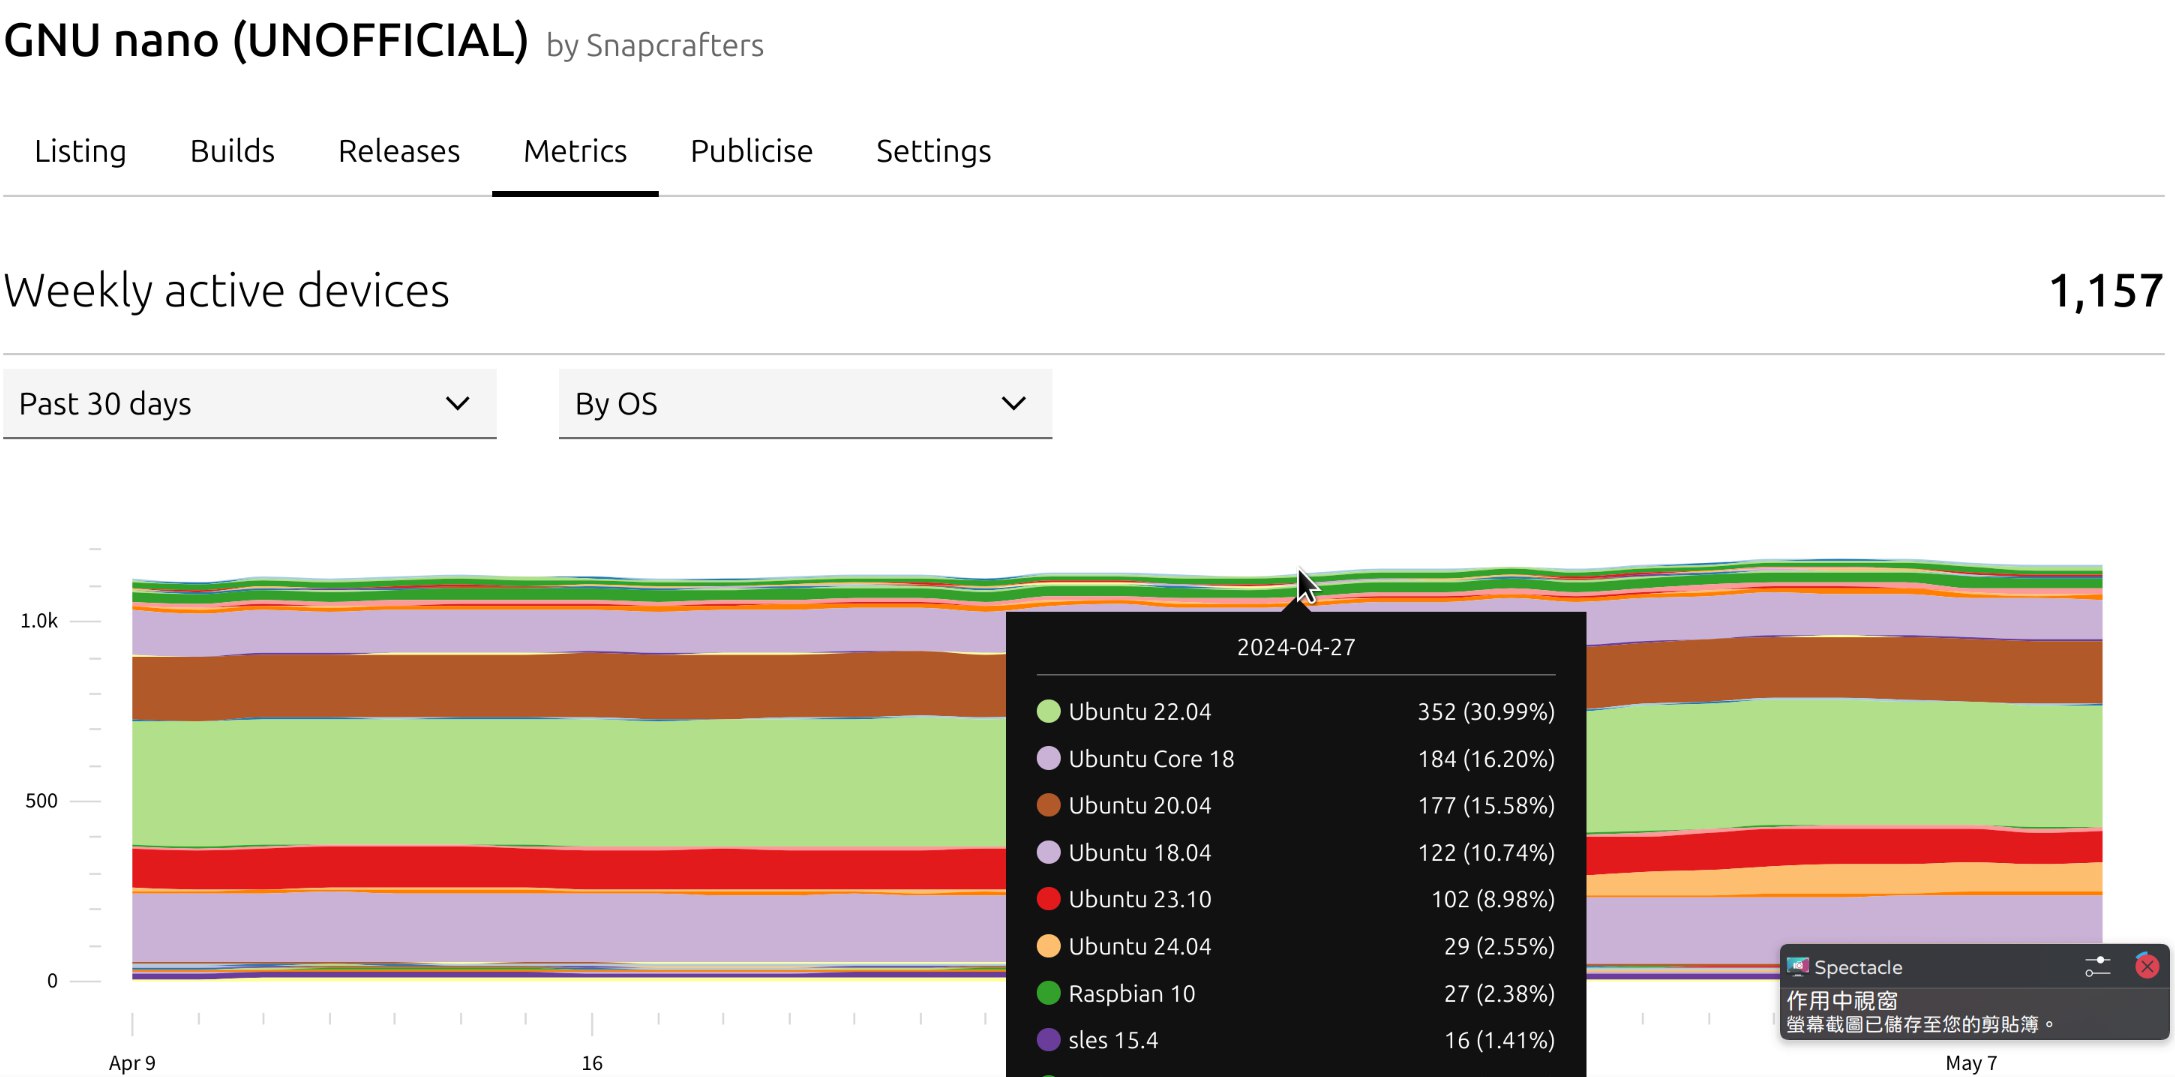Viewport: 2175px width, 1077px height.
Task: Dismiss the Spectacle notification
Action: point(2146,966)
